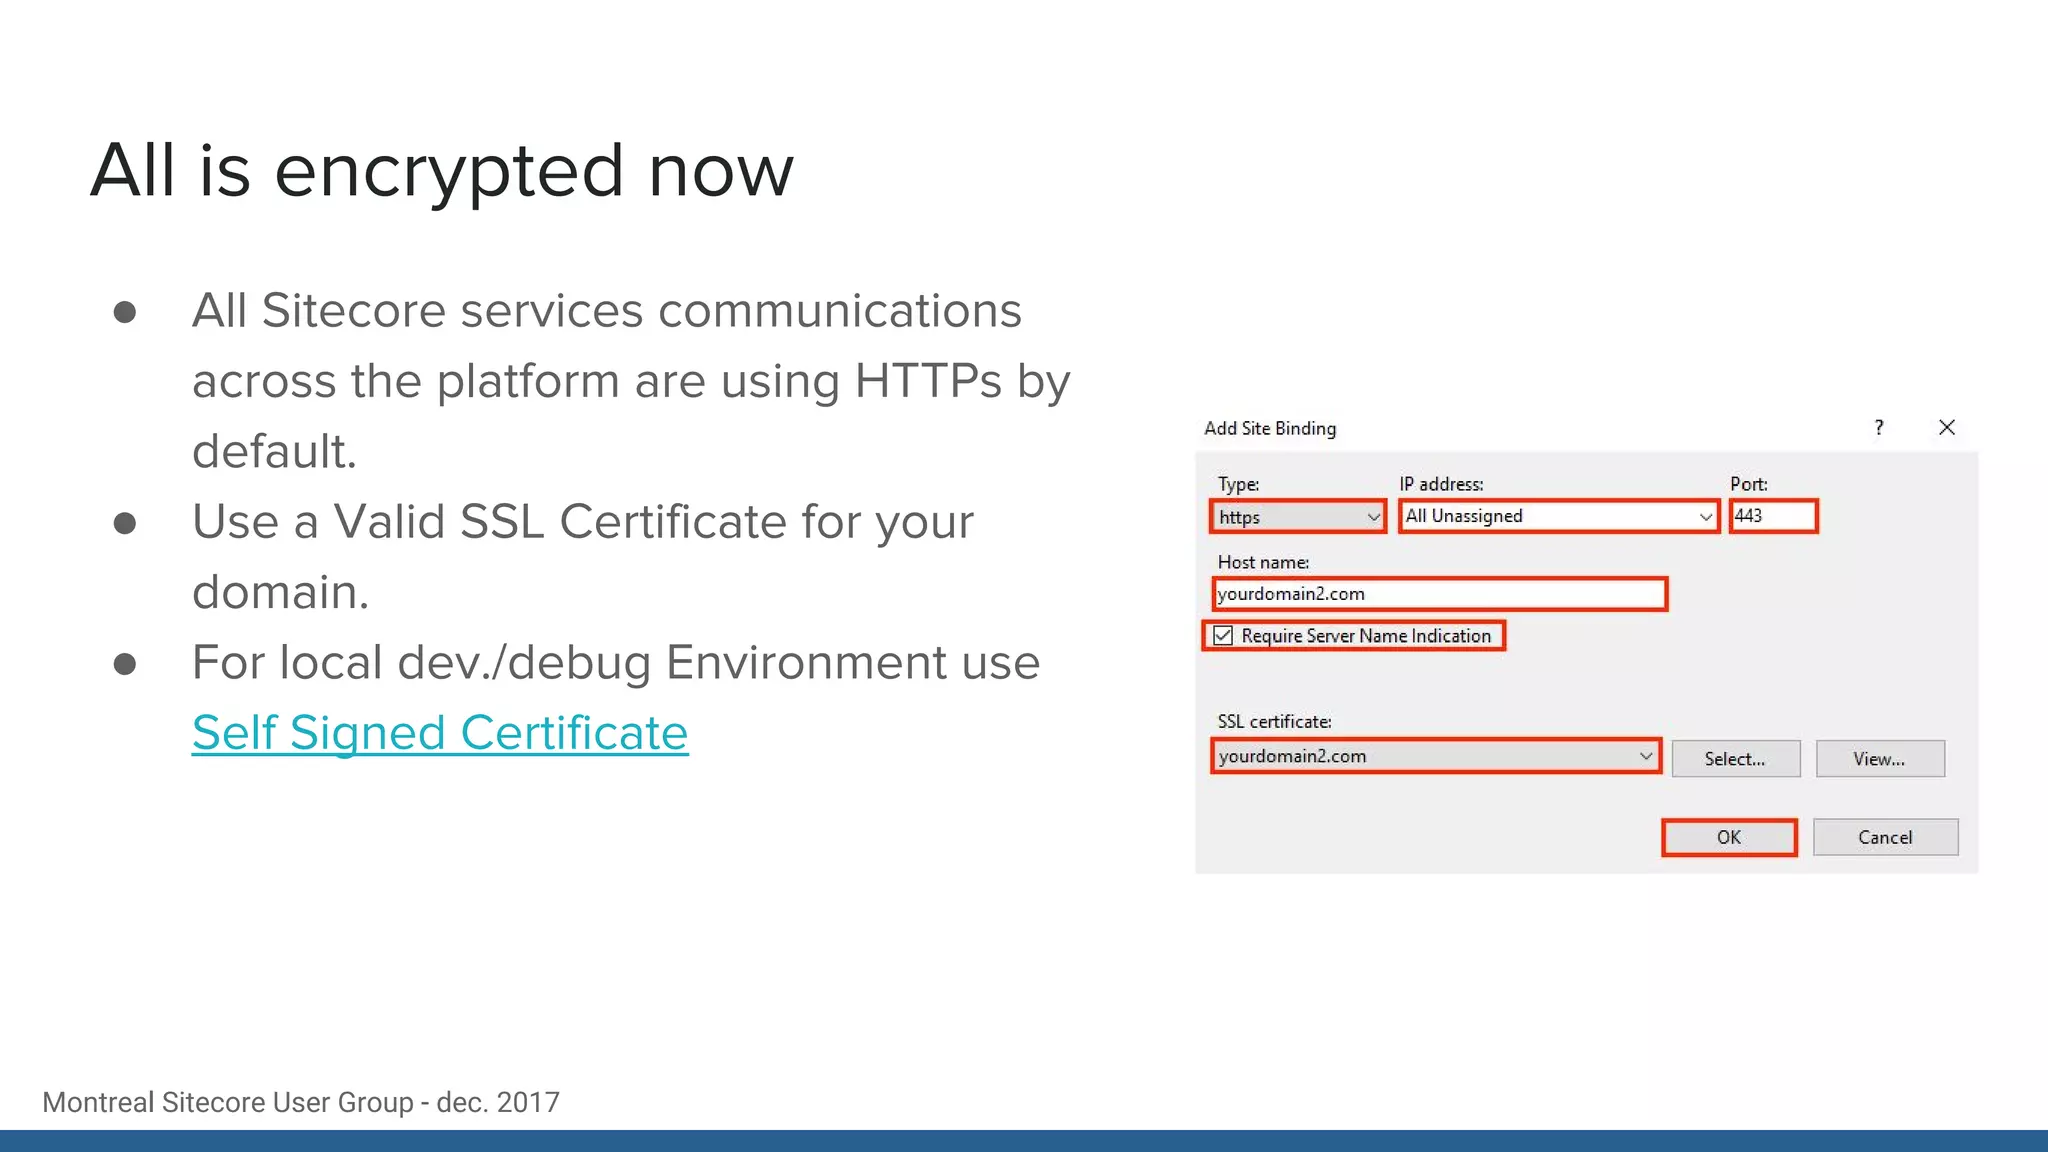Toggle Require Server Name Indication checkbox
2048x1152 pixels.
click(1223, 636)
